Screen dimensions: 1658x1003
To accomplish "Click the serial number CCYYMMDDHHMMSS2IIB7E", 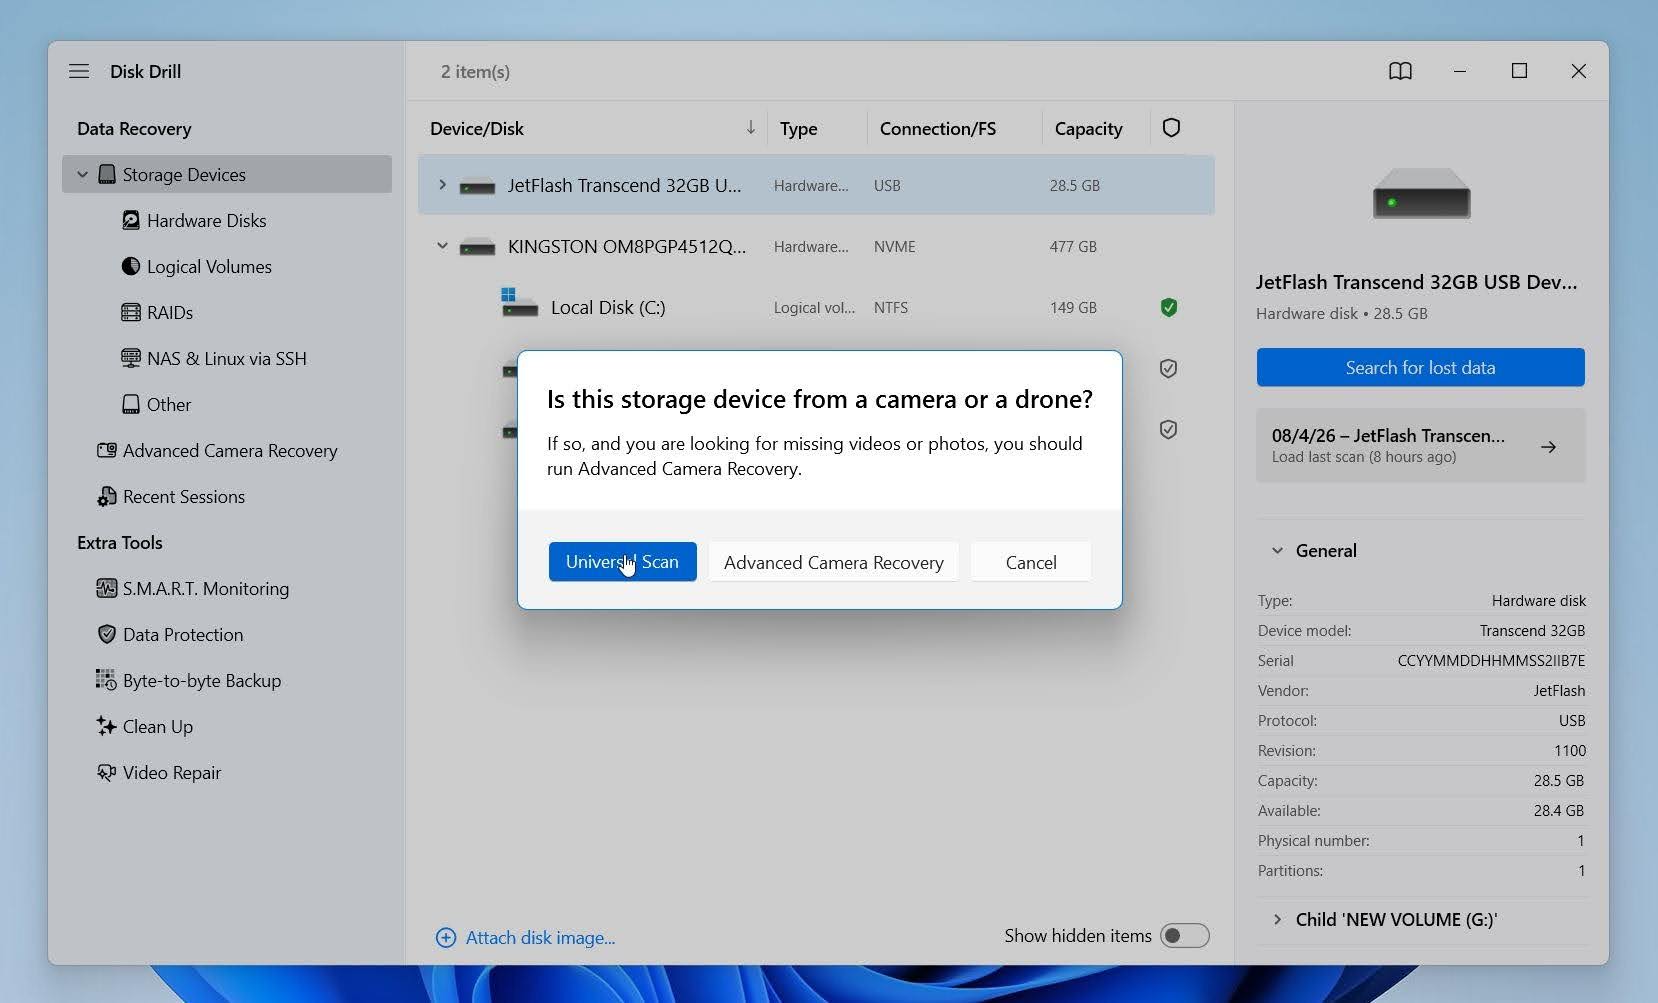I will [1491, 661].
